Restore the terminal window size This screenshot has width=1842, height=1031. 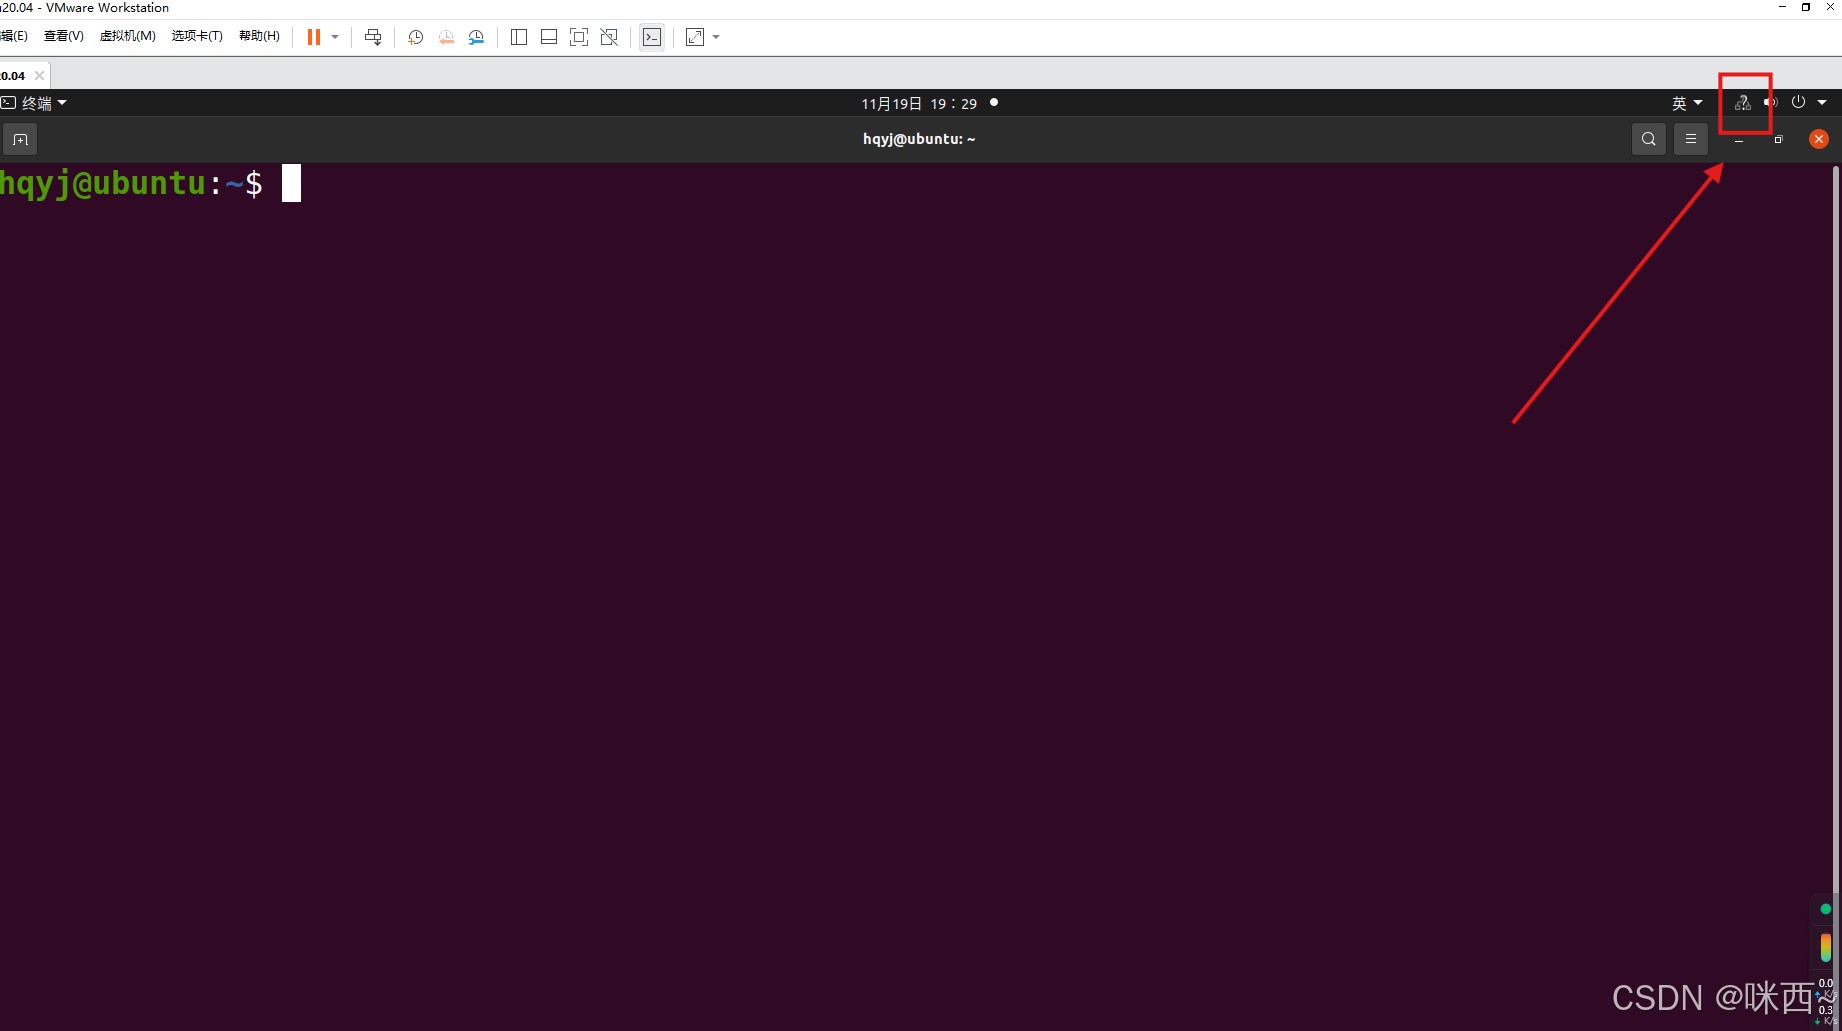click(x=1778, y=140)
